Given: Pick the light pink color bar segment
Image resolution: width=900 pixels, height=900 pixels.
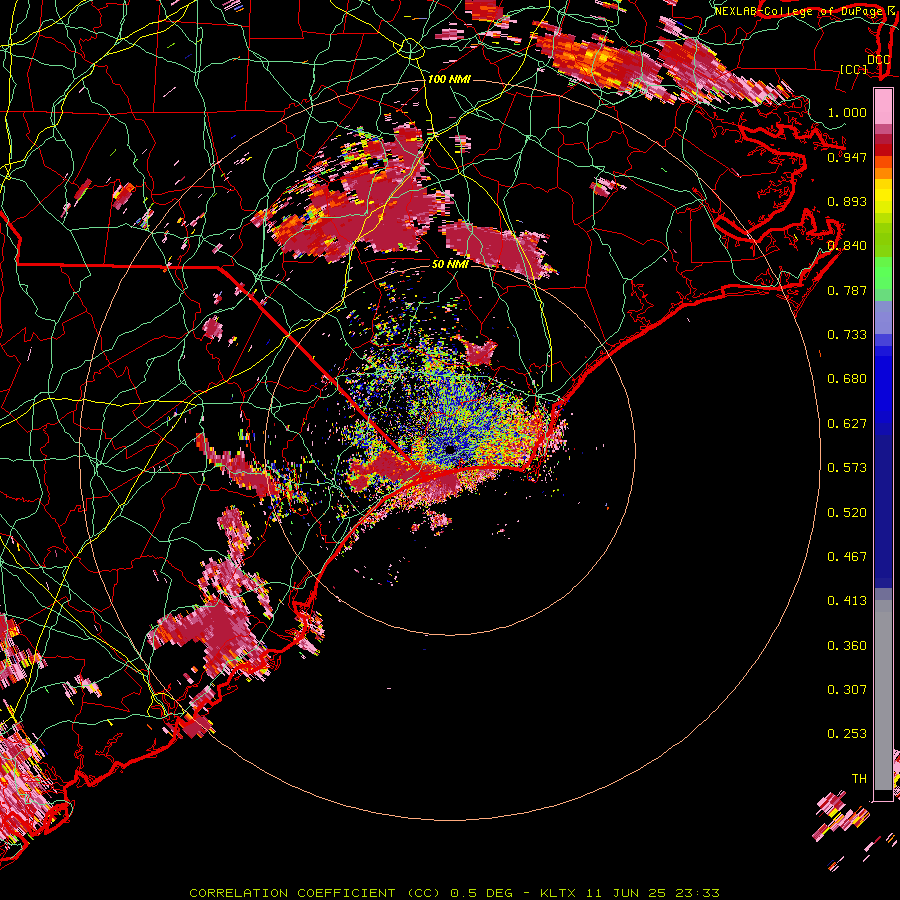Looking at the screenshot, I should [883, 106].
